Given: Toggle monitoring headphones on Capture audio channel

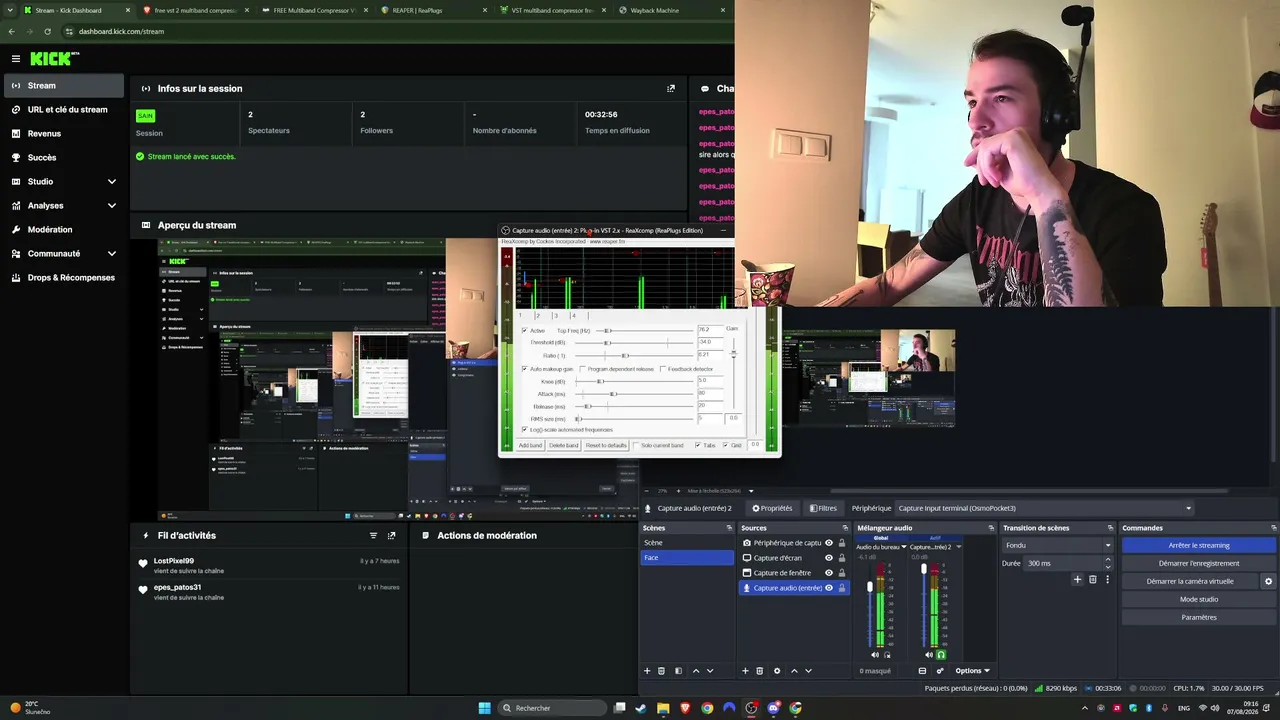Looking at the screenshot, I should (x=941, y=655).
